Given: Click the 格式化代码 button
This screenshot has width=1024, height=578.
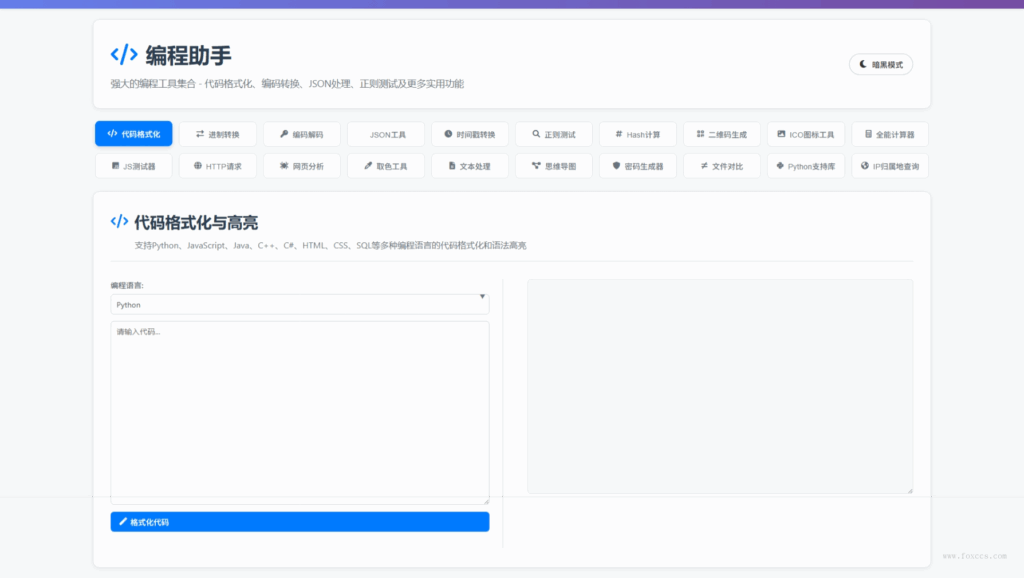Looking at the screenshot, I should click(x=300, y=522).
